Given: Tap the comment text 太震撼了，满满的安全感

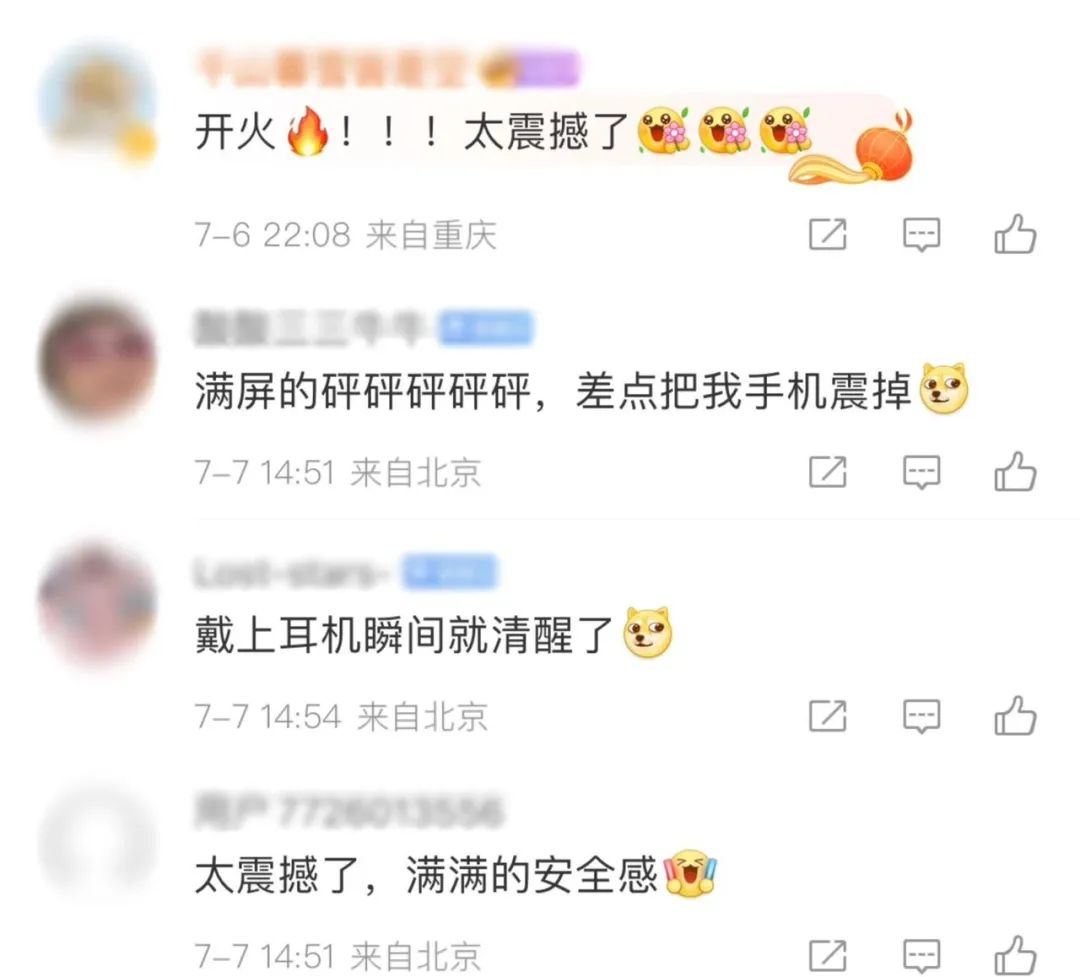Looking at the screenshot, I should click(426, 876).
